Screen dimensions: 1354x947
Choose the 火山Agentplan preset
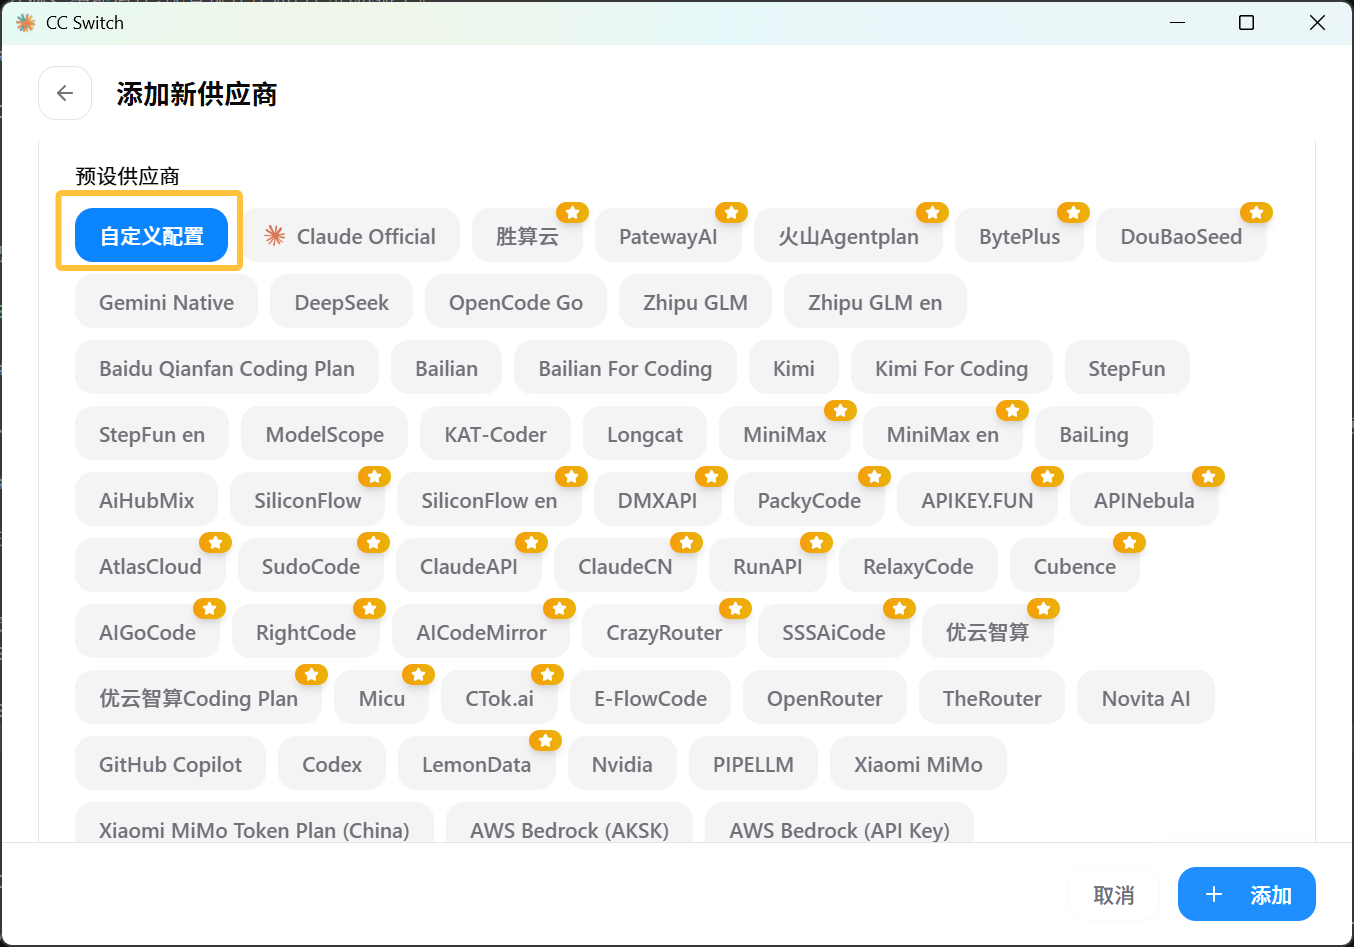(848, 236)
